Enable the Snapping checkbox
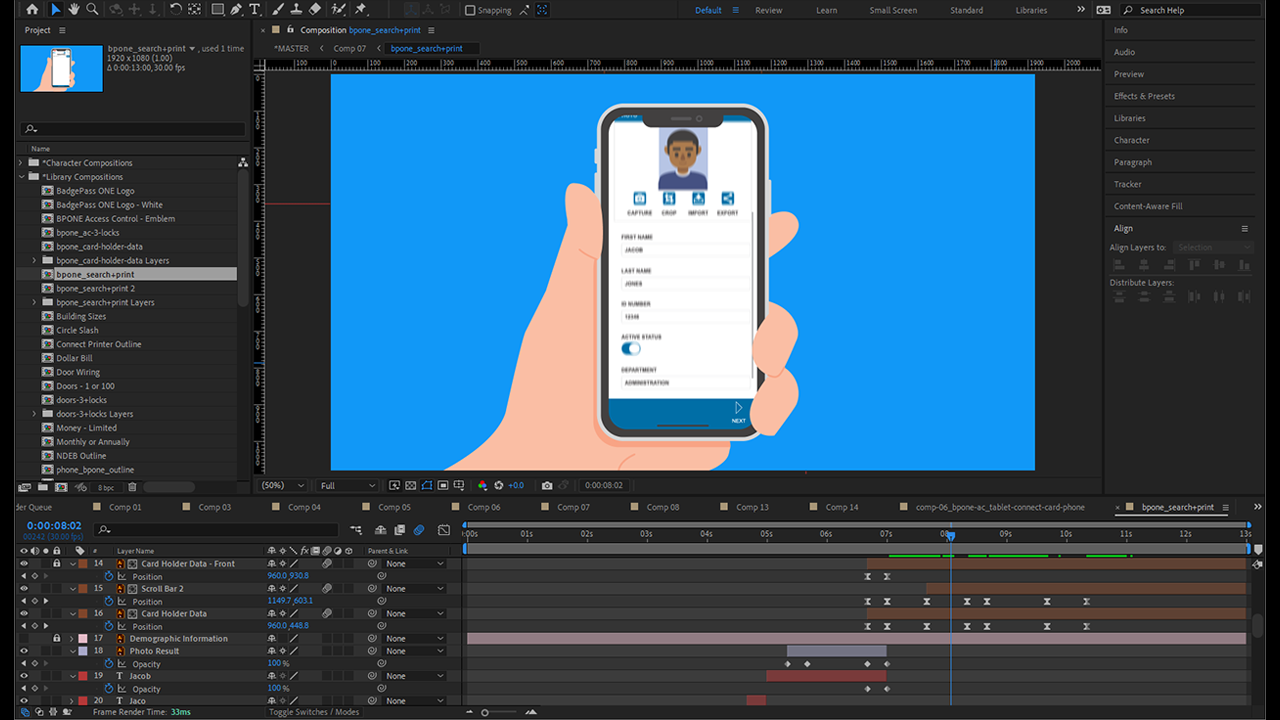This screenshot has width=1280, height=720. coord(470,10)
